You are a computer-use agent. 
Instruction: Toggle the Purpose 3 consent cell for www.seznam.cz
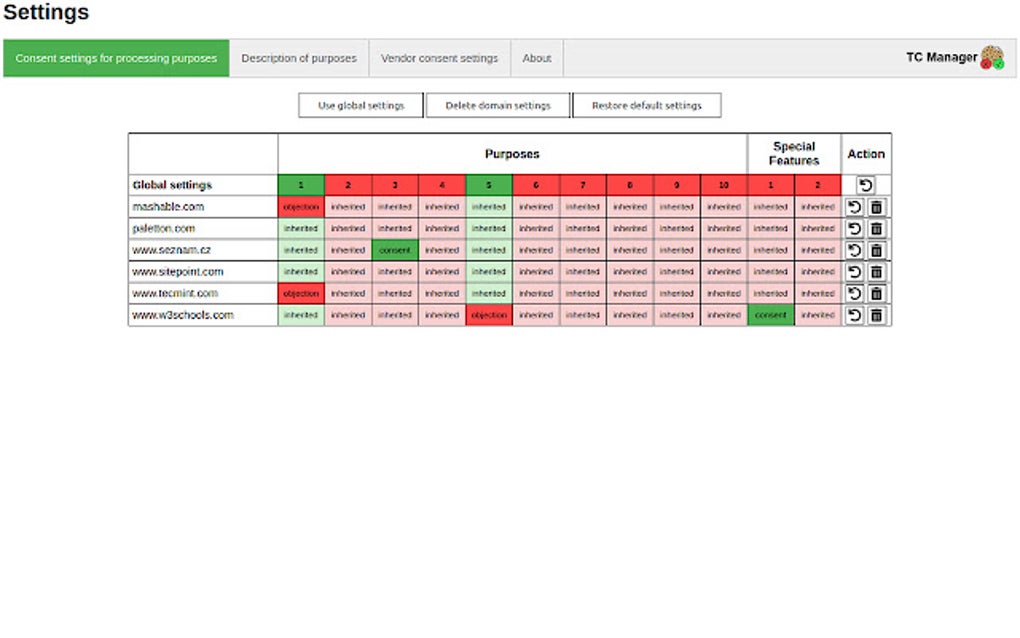coord(394,250)
